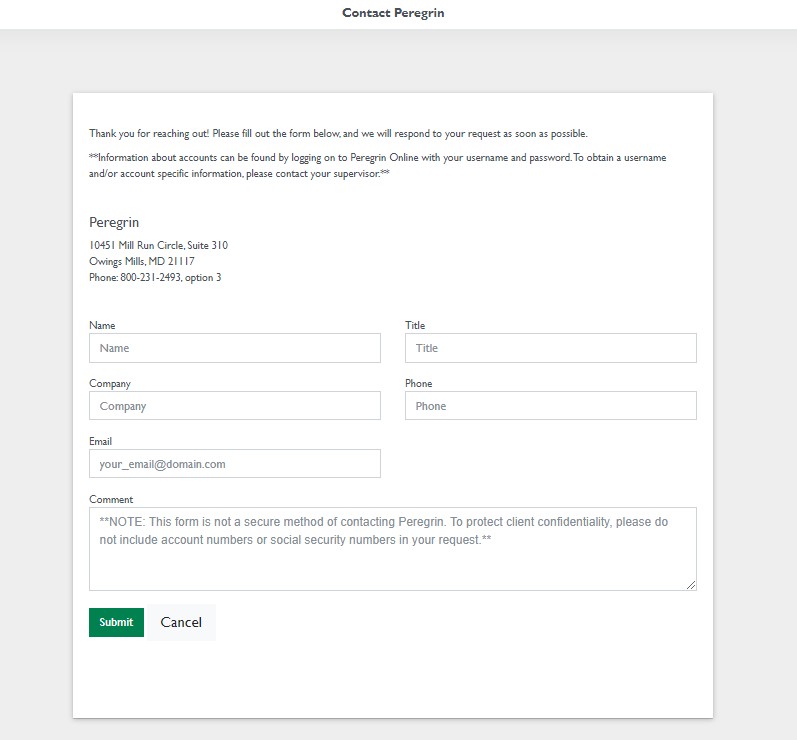
Task: Click the Comment box resize handle
Action: 691,585
